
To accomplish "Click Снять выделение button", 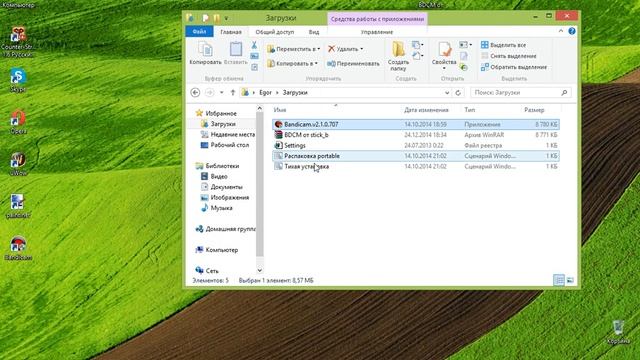I will pyautogui.click(x=509, y=56).
